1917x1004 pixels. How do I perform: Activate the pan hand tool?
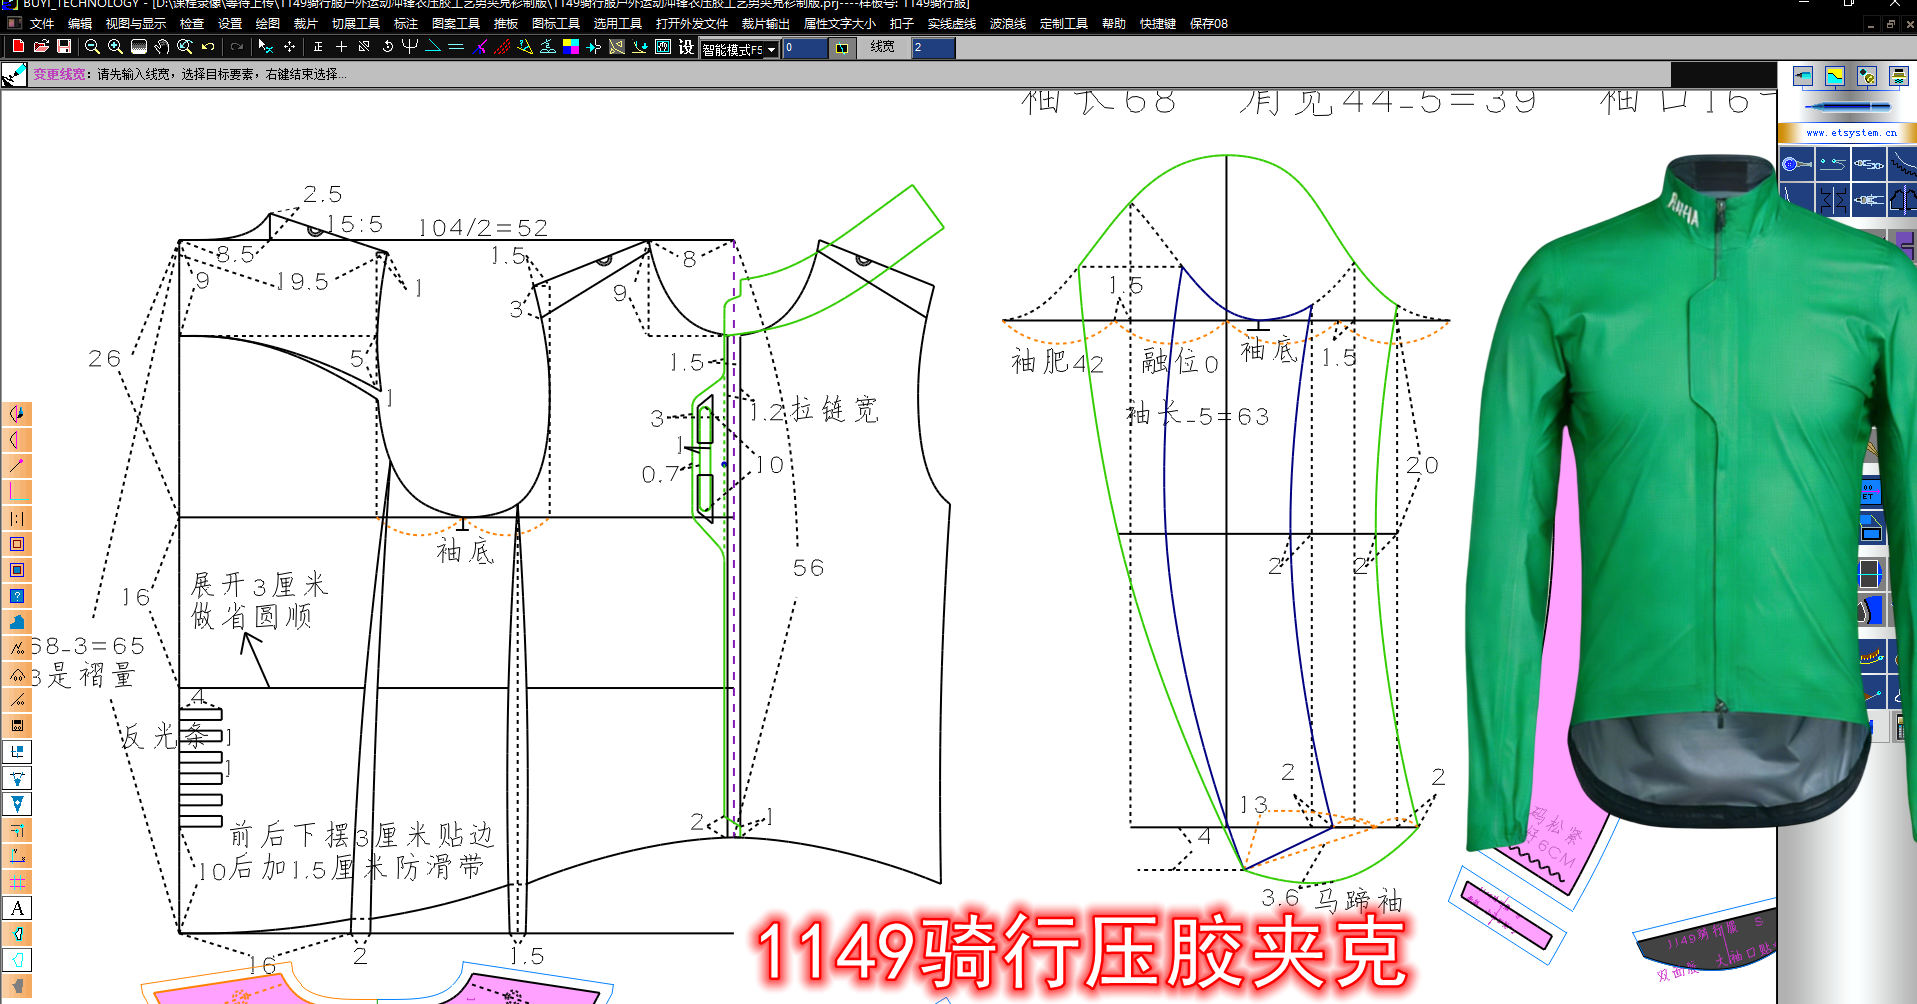[x=161, y=47]
